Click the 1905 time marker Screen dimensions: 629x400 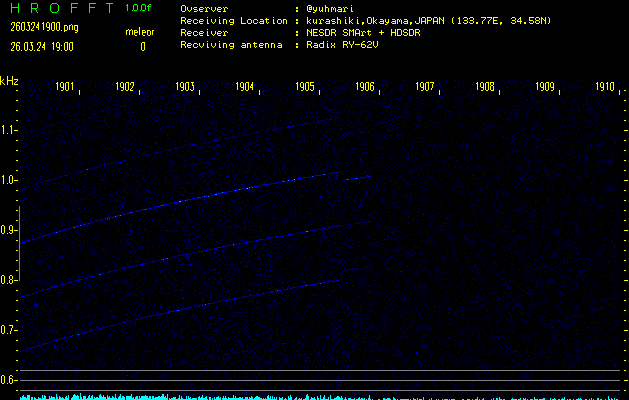tap(305, 87)
